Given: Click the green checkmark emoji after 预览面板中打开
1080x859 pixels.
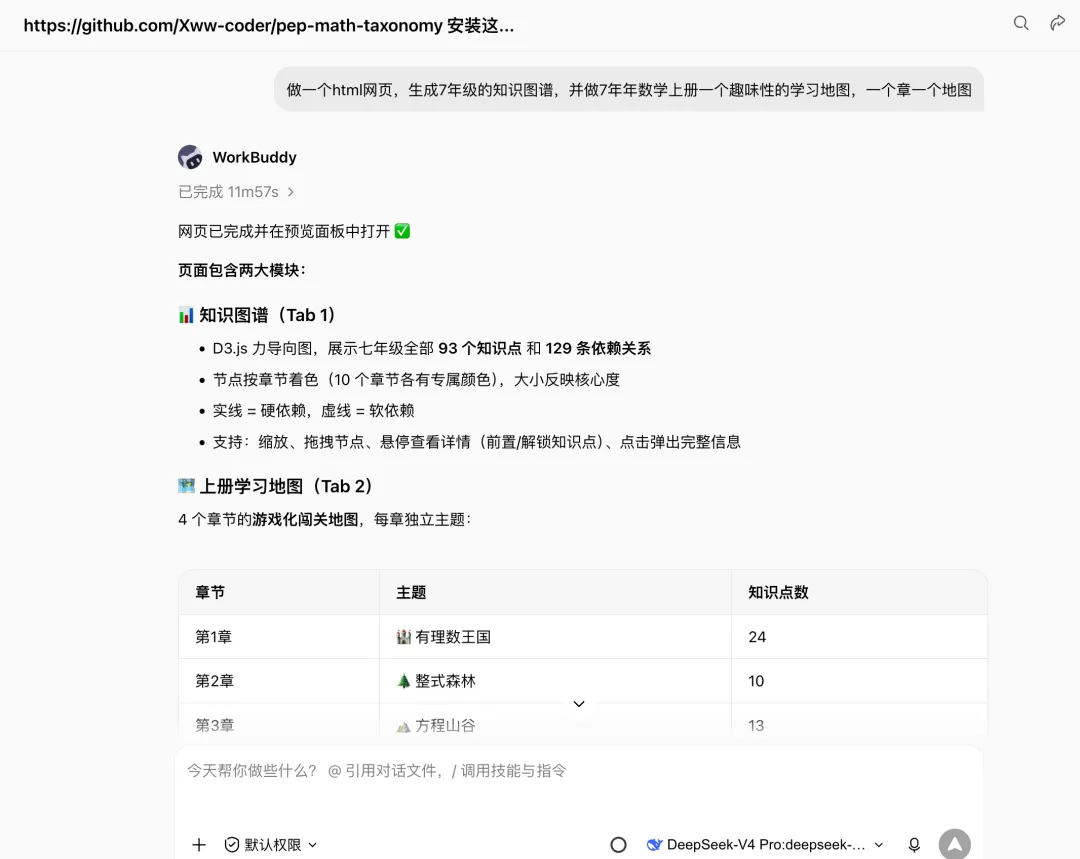Looking at the screenshot, I should tap(402, 231).
